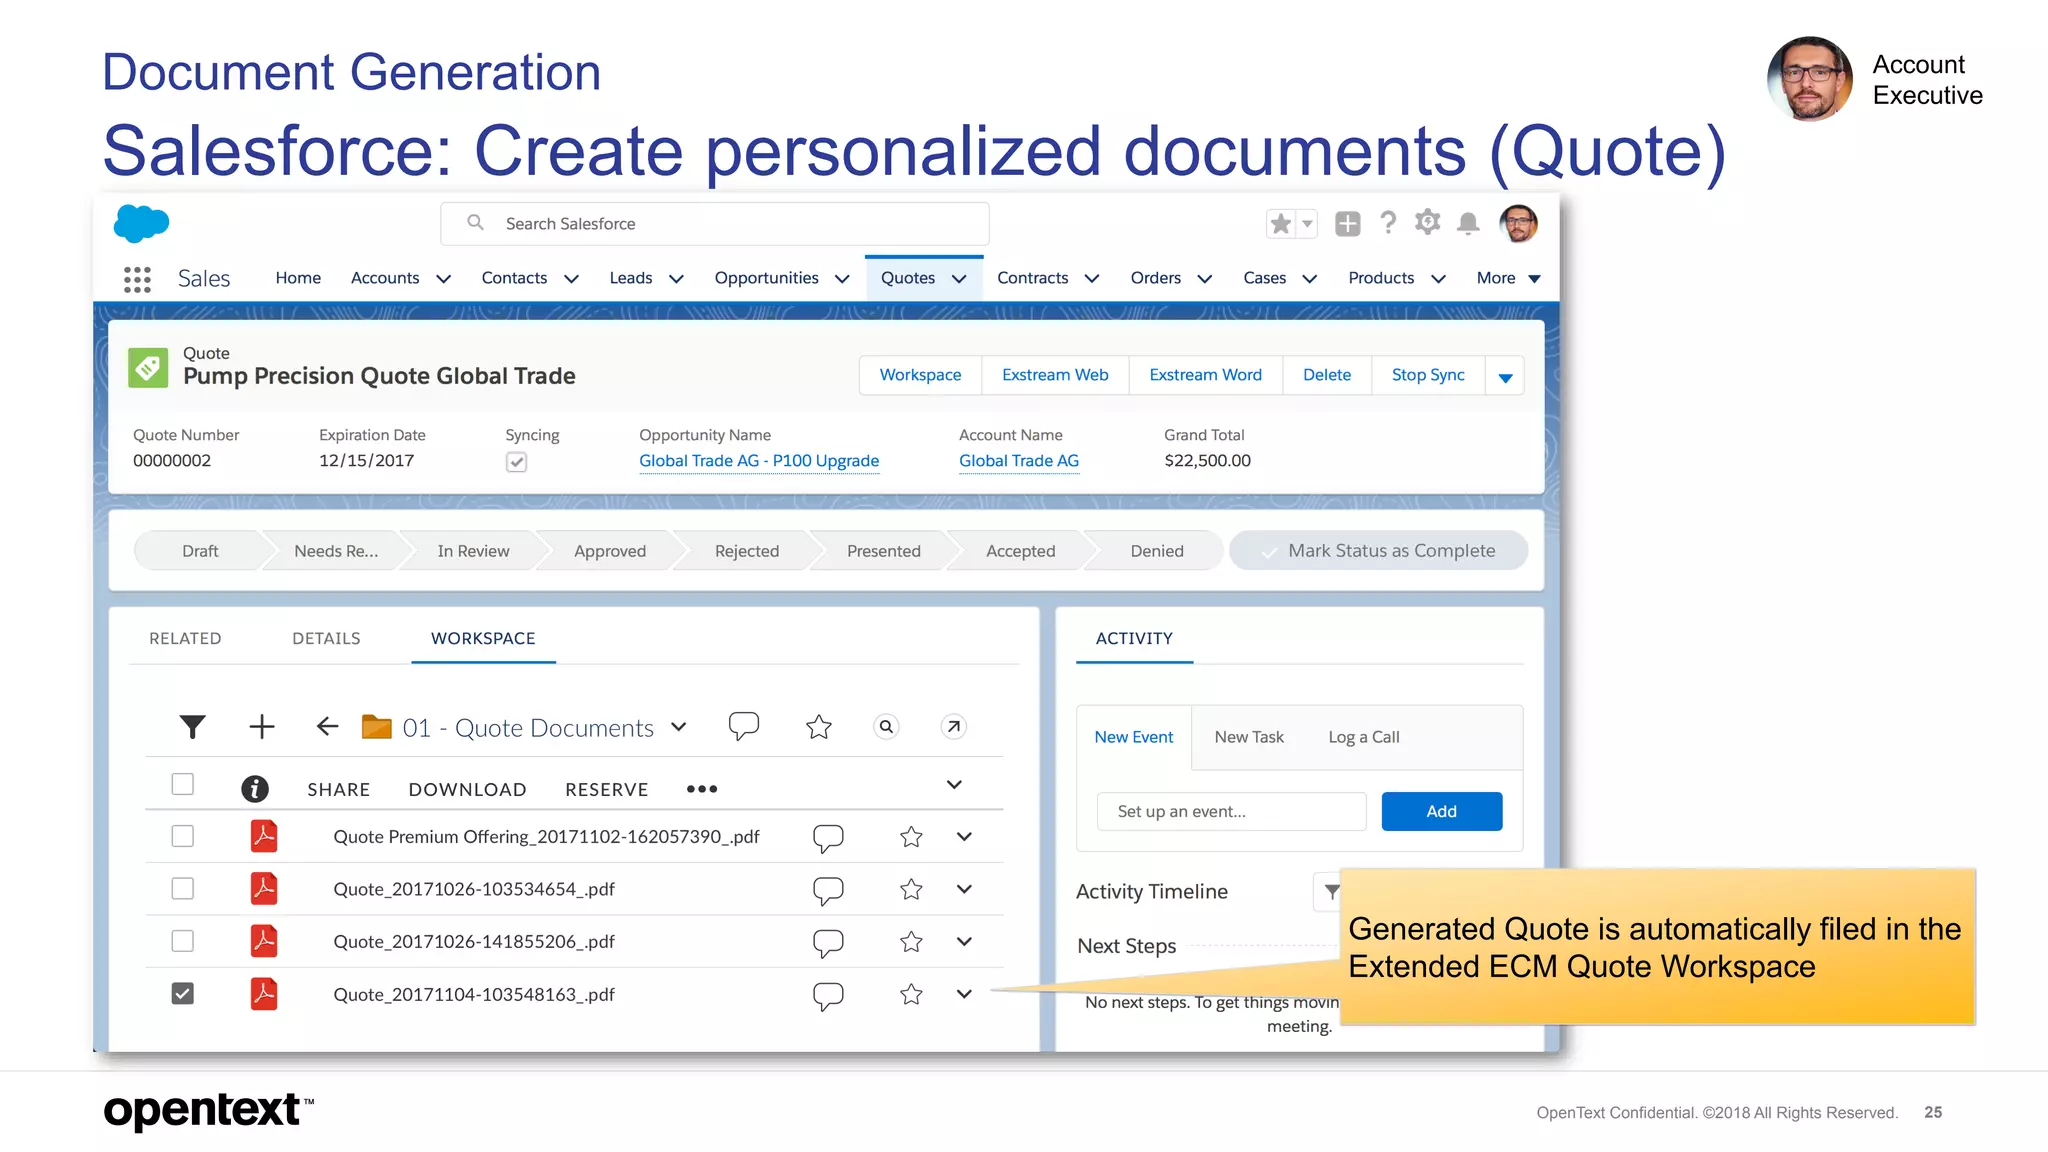Click the Search Salesforce field
The width and height of the screenshot is (2048, 1152).
pyautogui.click(x=715, y=224)
